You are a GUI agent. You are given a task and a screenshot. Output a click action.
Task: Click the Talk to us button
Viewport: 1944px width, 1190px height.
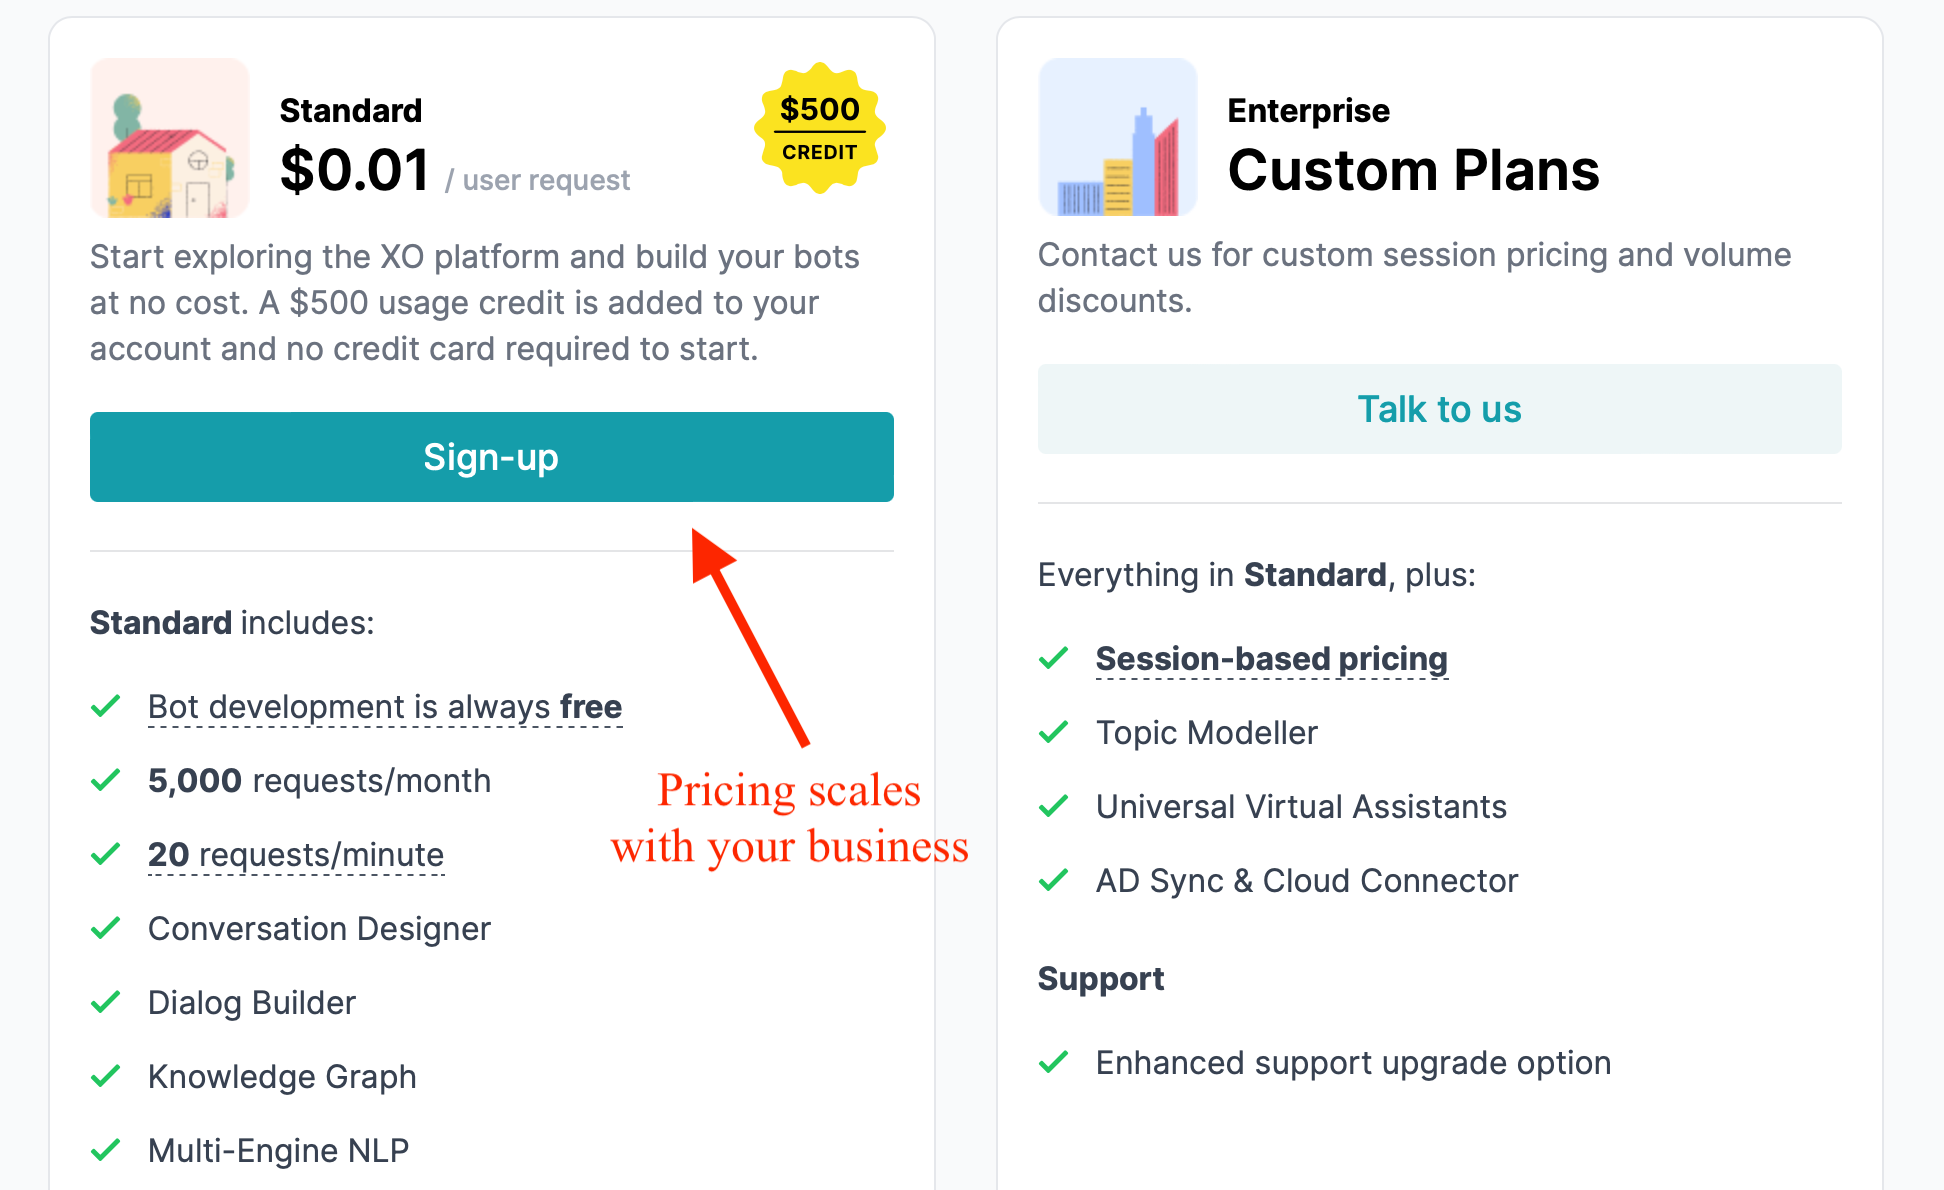point(1439,409)
